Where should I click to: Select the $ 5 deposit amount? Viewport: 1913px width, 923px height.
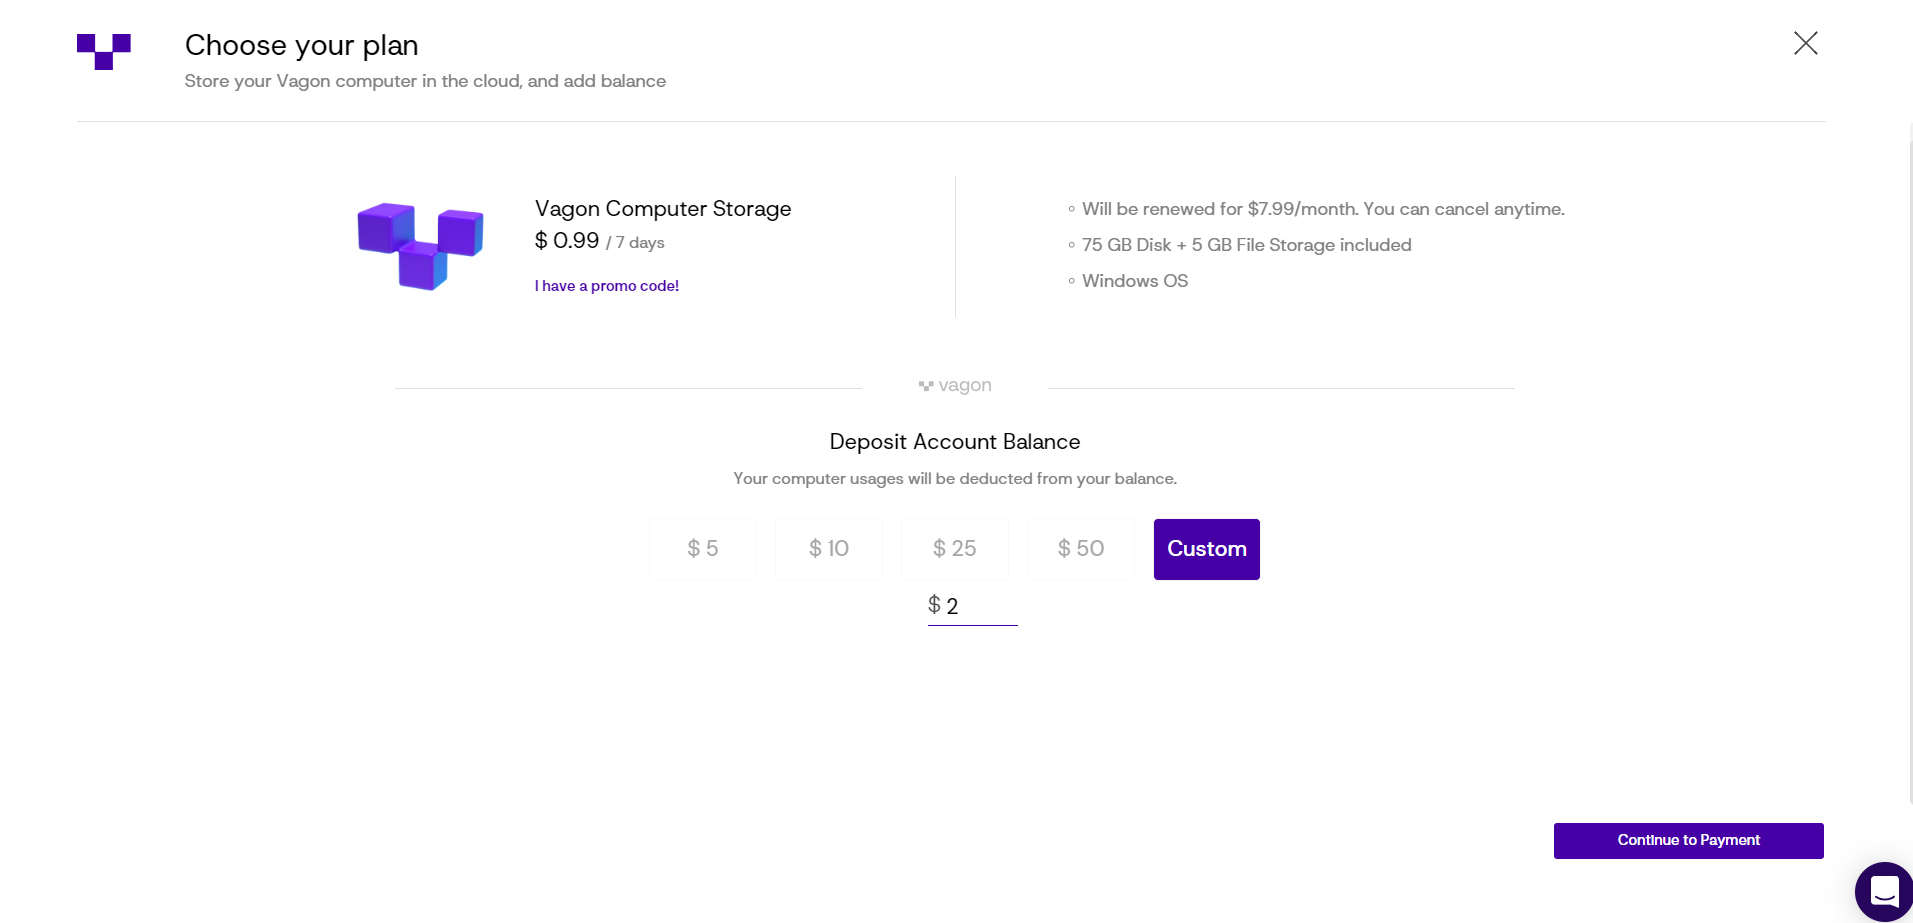point(703,549)
